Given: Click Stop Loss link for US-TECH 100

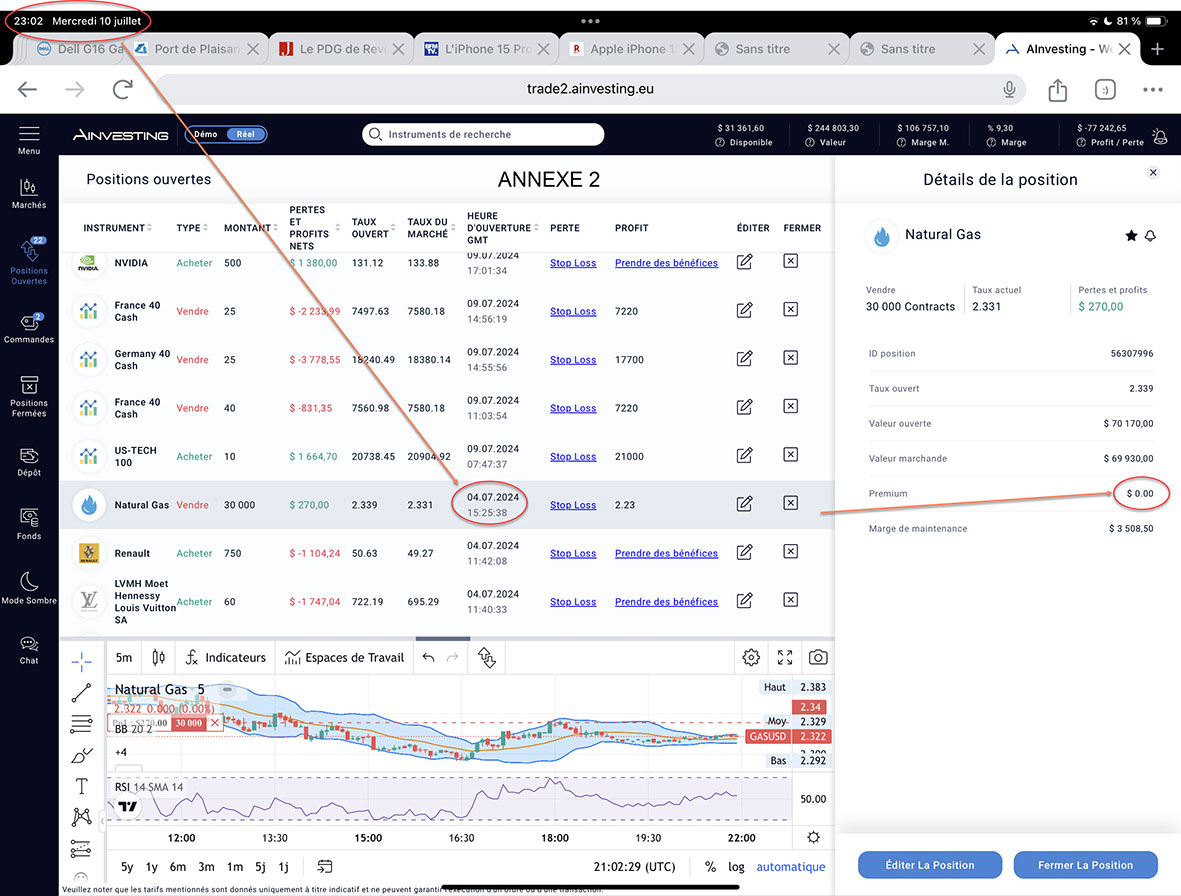Looking at the screenshot, I should pos(573,457).
